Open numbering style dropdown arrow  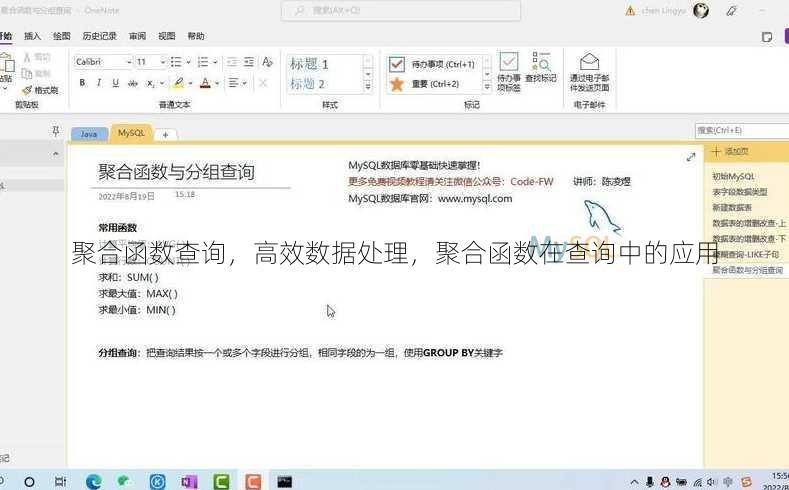pyautogui.click(x=215, y=62)
